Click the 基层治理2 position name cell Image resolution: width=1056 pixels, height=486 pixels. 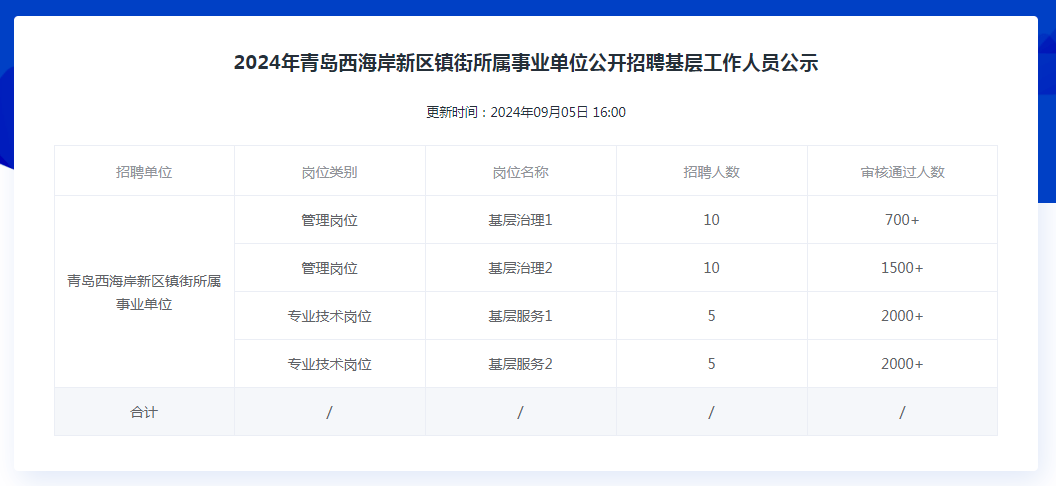tap(521, 268)
